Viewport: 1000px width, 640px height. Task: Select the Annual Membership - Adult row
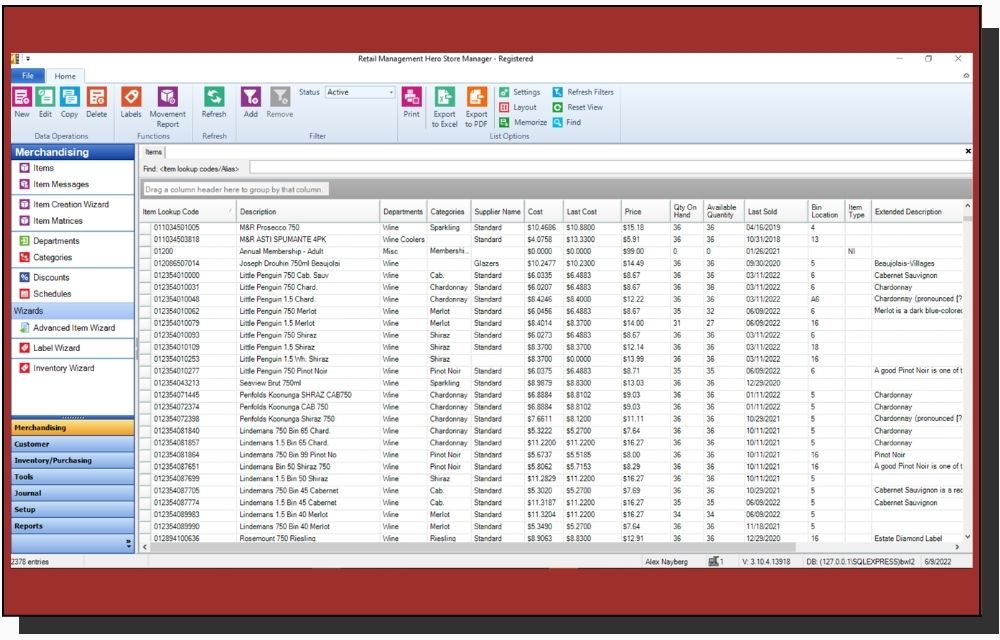pos(551,252)
